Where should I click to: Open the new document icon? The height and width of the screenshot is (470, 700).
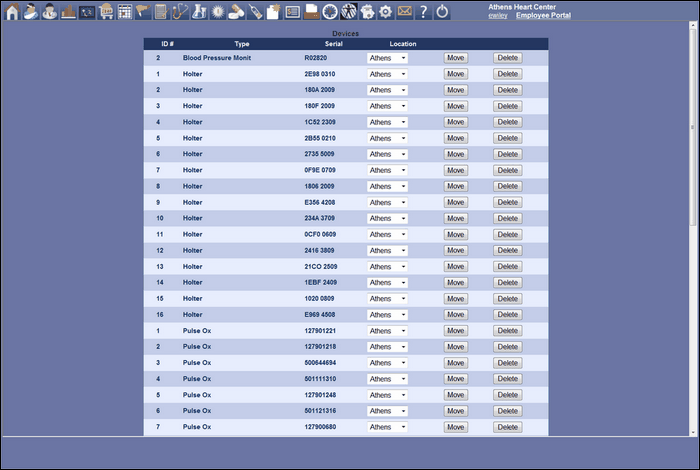coord(273,12)
